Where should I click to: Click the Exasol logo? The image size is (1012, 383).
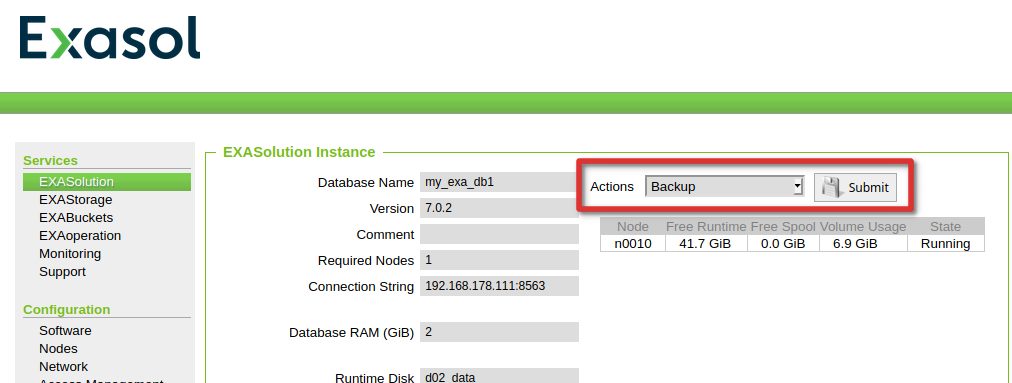[110, 37]
